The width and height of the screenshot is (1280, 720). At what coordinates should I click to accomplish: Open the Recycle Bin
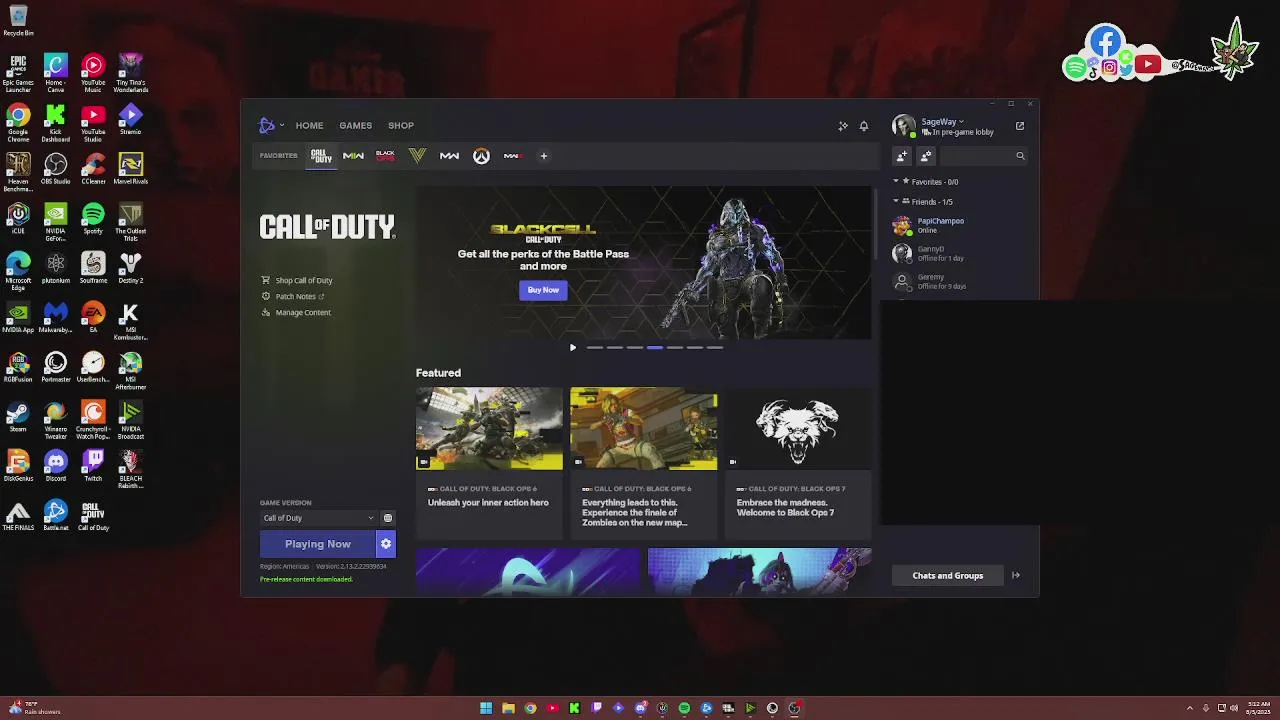pos(18,20)
